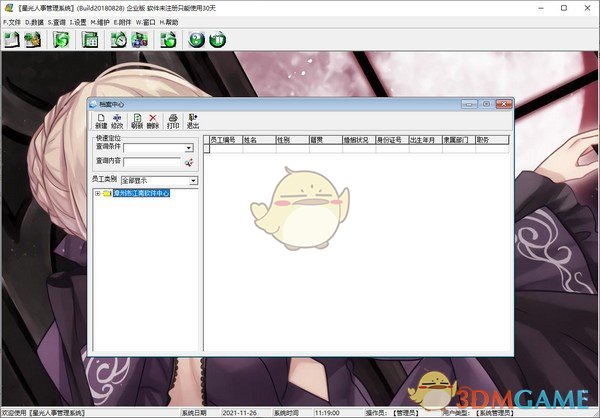Open the M.维护 menu
This screenshot has height=418, width=600.
[x=100, y=23]
